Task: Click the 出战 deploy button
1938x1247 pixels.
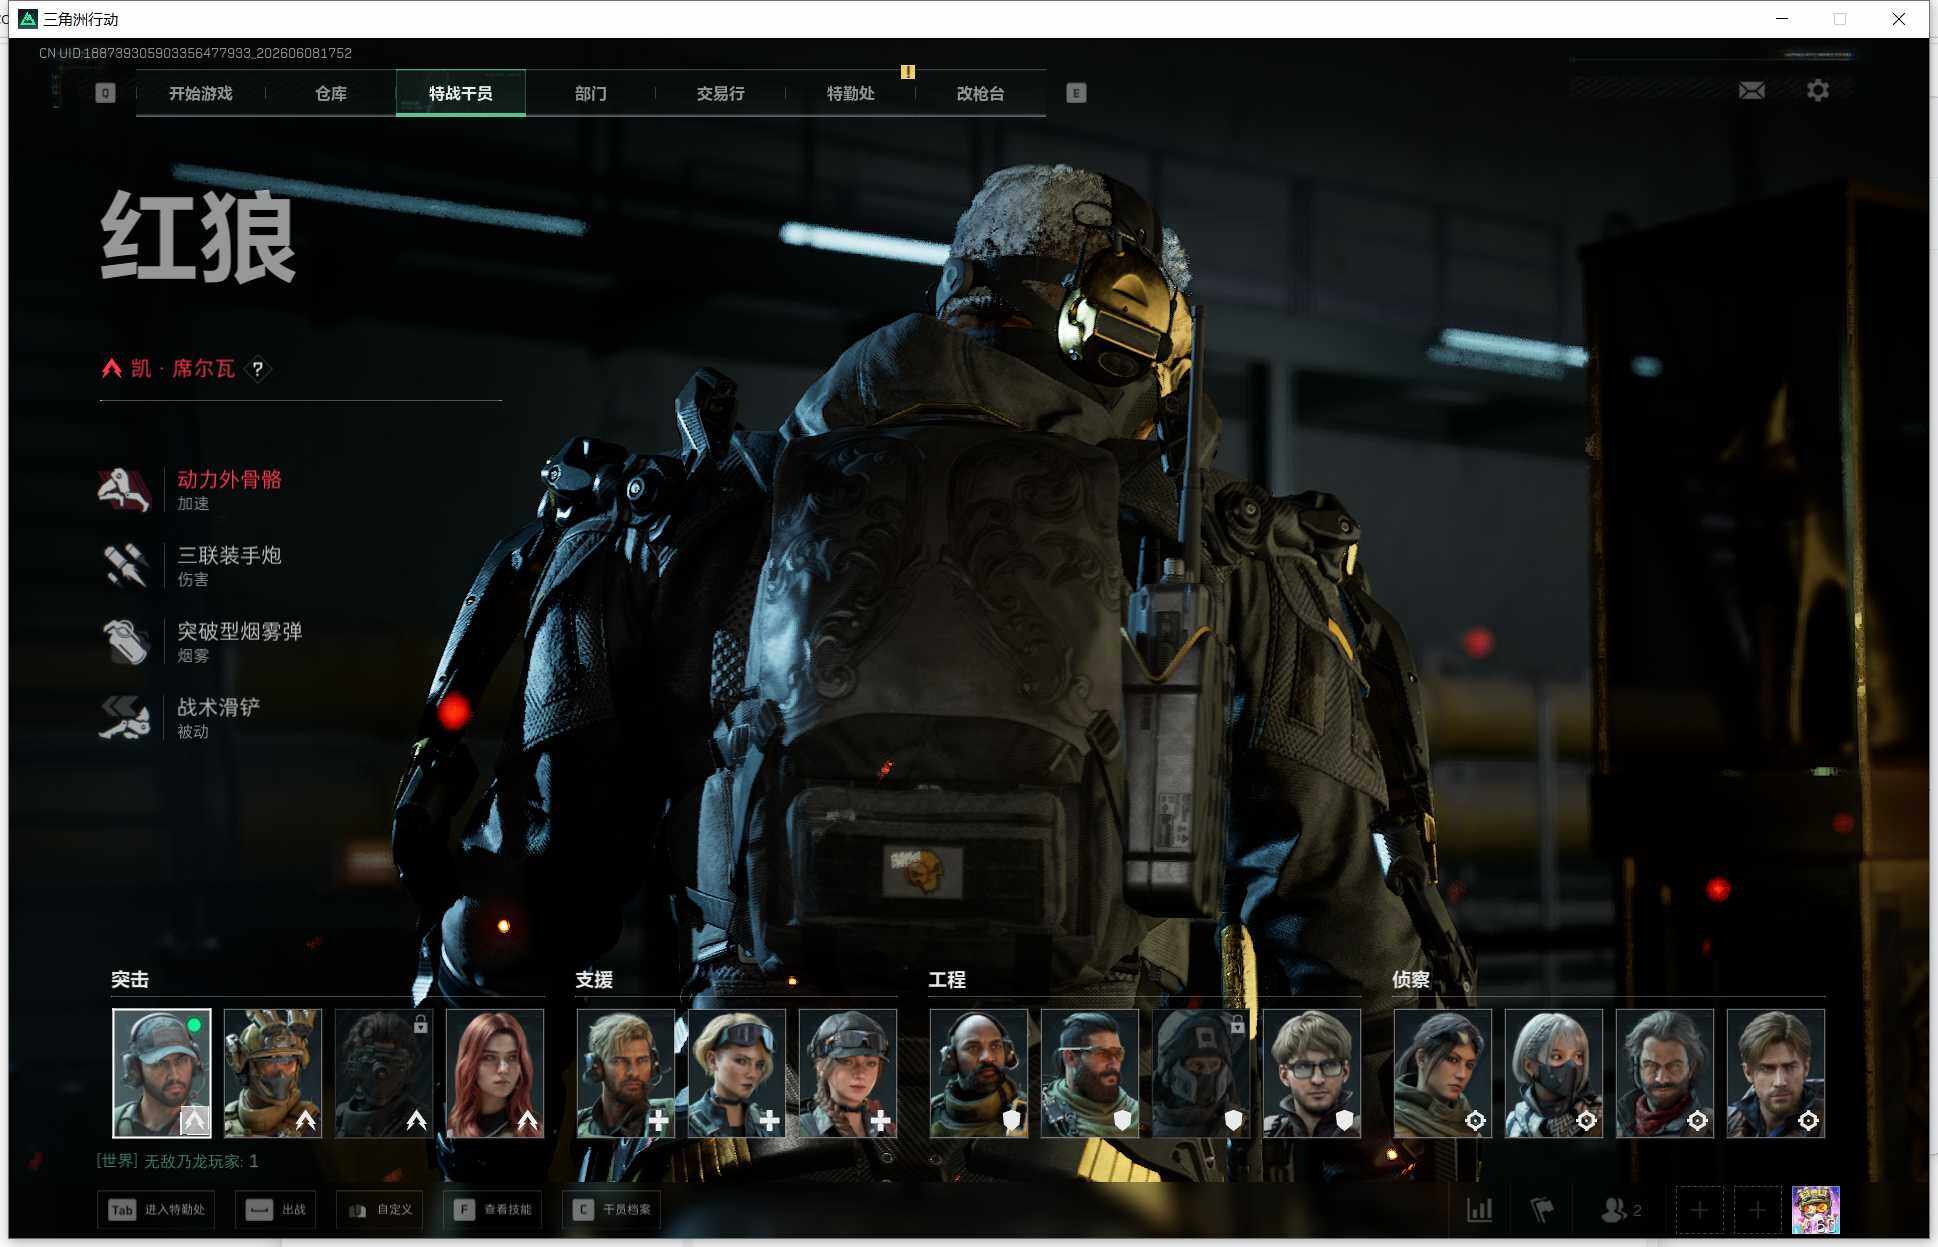Action: click(x=276, y=1210)
